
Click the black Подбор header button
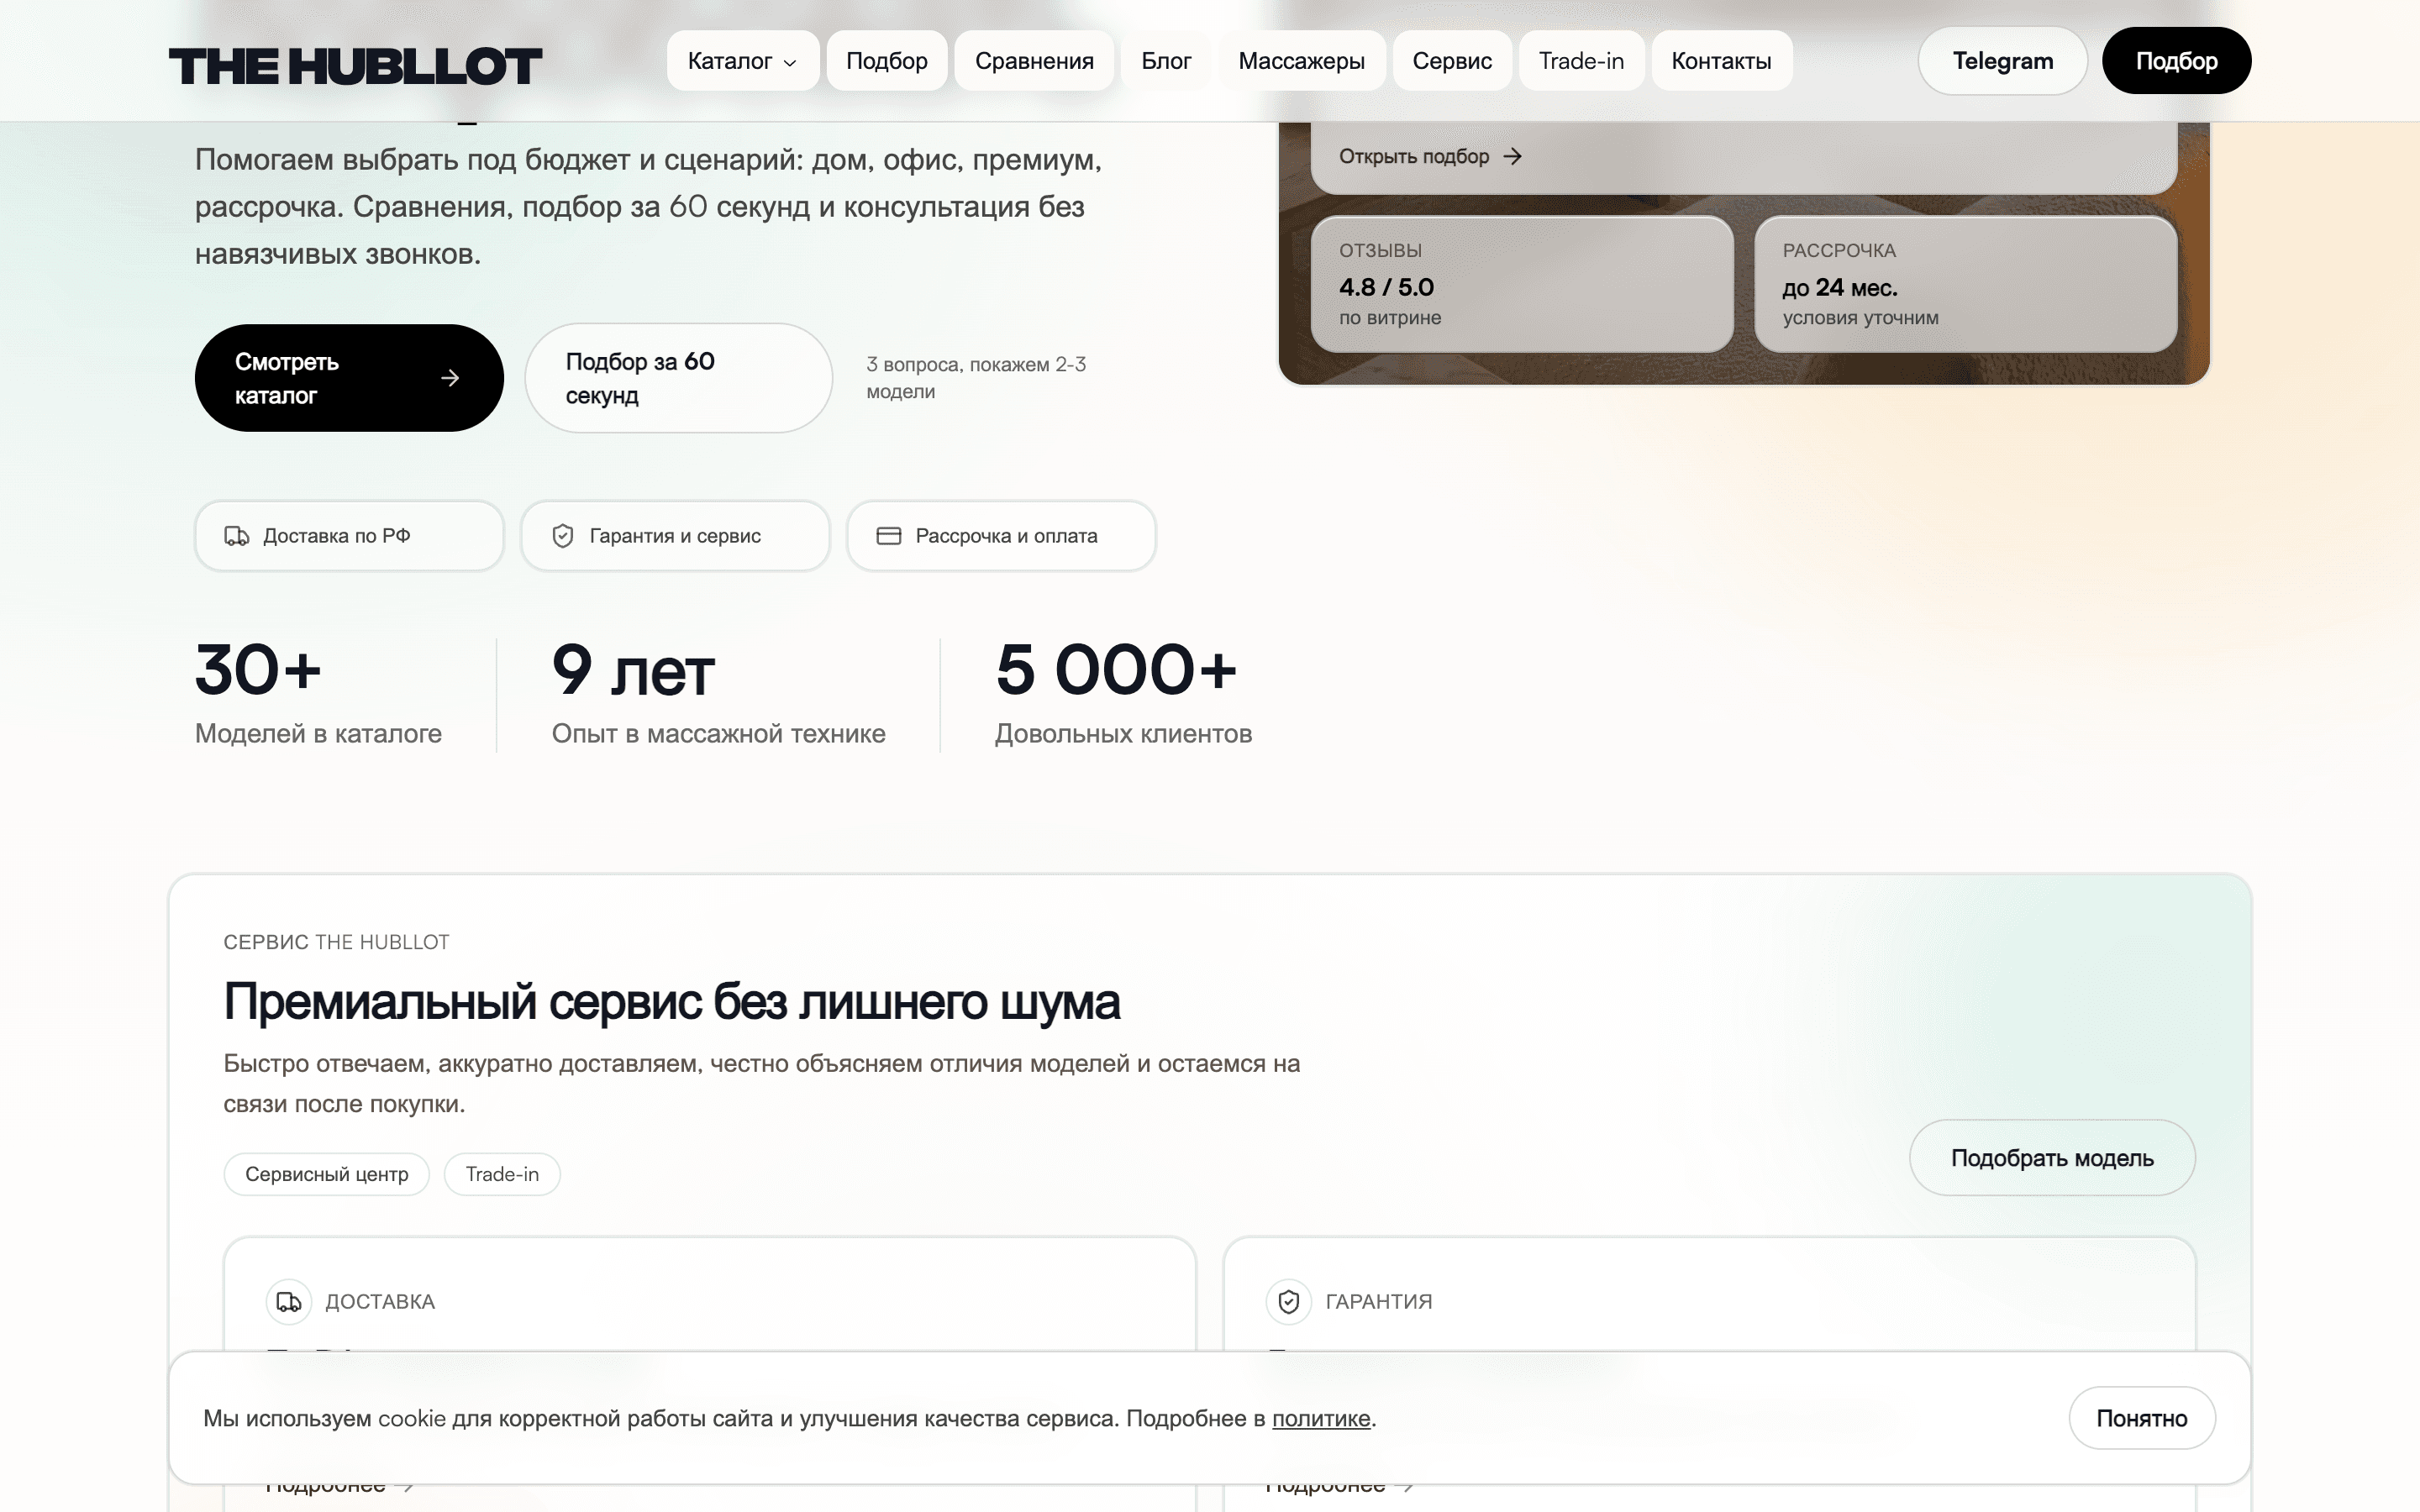[x=2176, y=61]
